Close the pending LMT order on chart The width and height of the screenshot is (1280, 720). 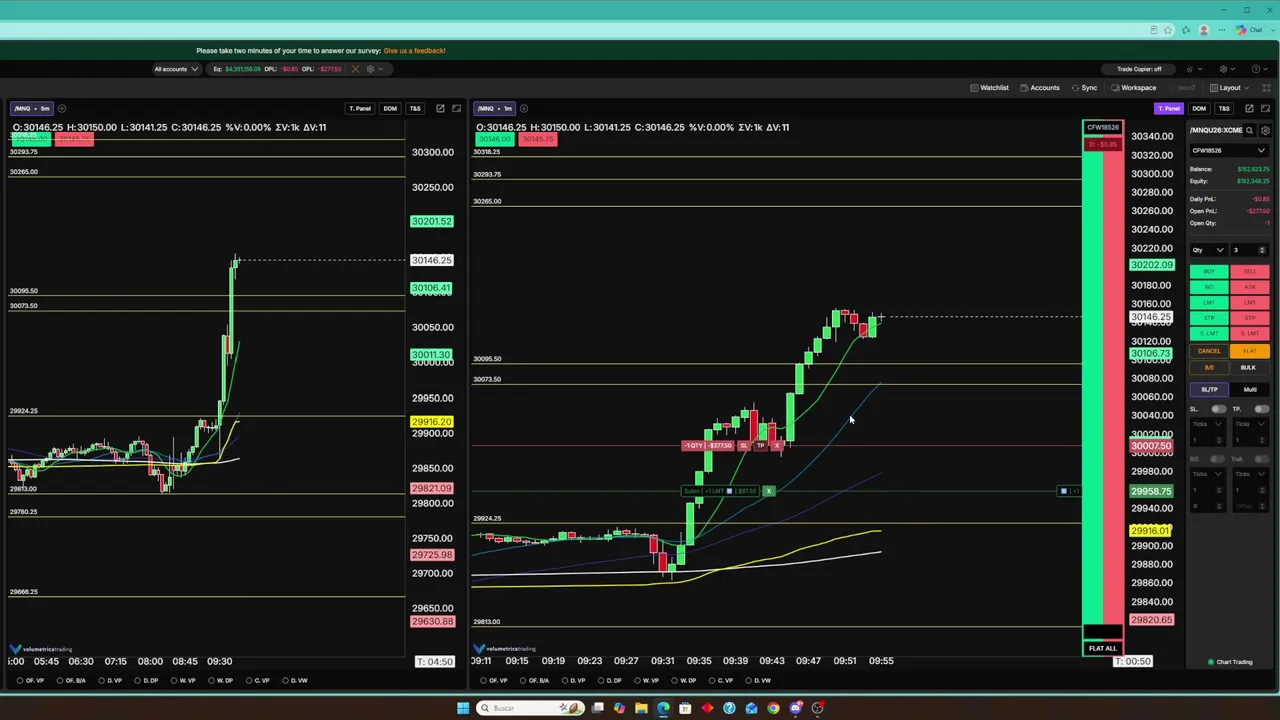pyautogui.click(x=769, y=491)
